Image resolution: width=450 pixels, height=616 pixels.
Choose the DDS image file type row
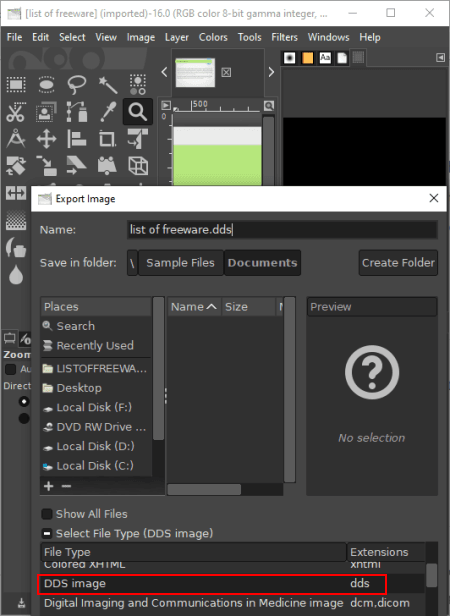232,583
